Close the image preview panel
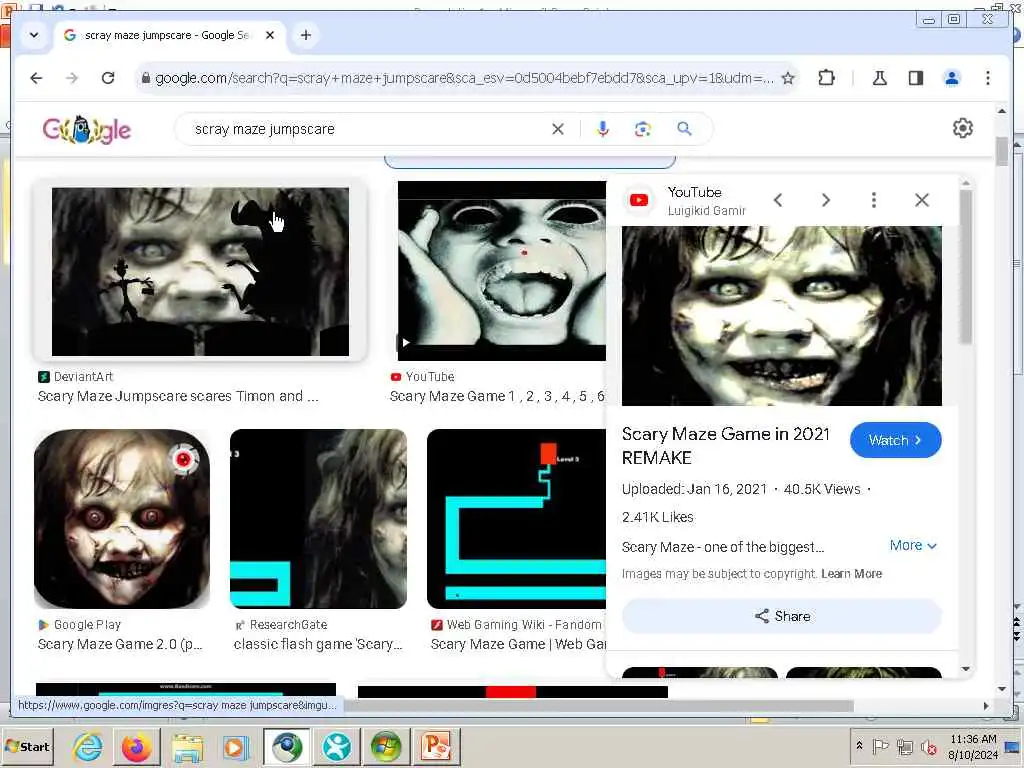This screenshot has height=768, width=1024. 921,200
